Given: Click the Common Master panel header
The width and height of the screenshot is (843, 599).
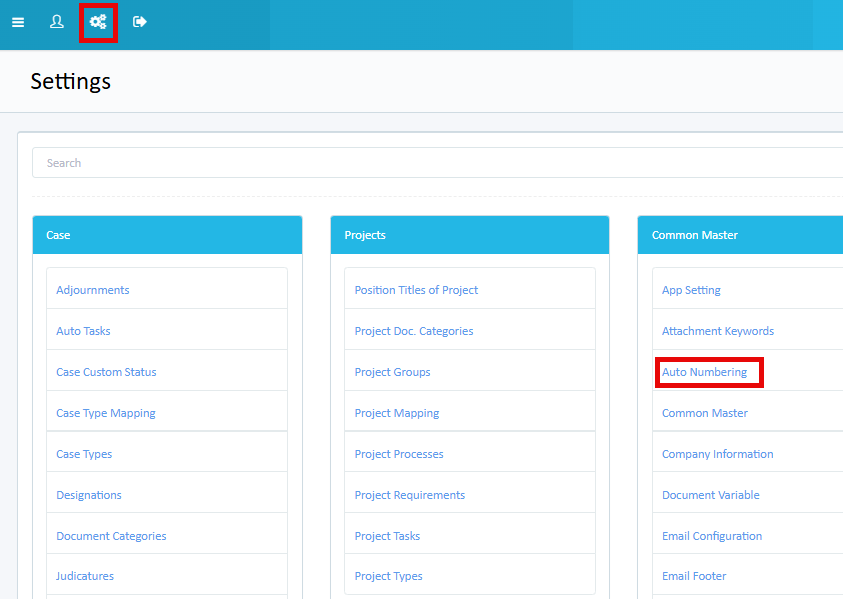Looking at the screenshot, I should pyautogui.click(x=740, y=235).
